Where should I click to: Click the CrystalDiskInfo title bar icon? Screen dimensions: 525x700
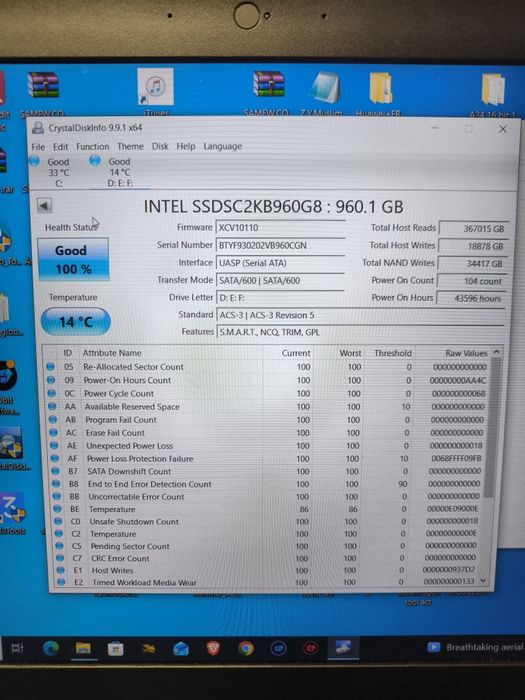click(x=38, y=128)
